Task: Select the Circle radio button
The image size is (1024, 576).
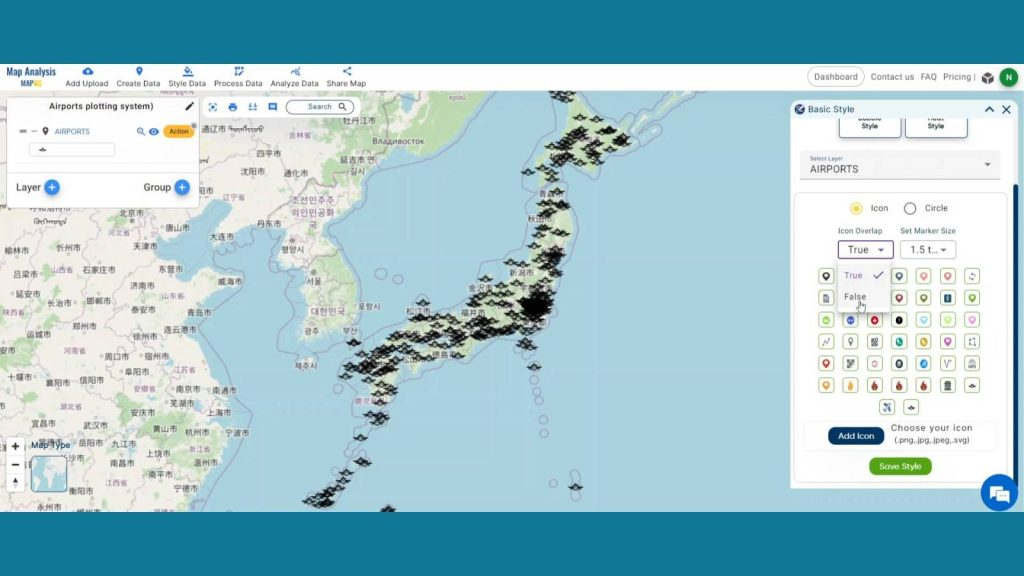Action: (910, 208)
